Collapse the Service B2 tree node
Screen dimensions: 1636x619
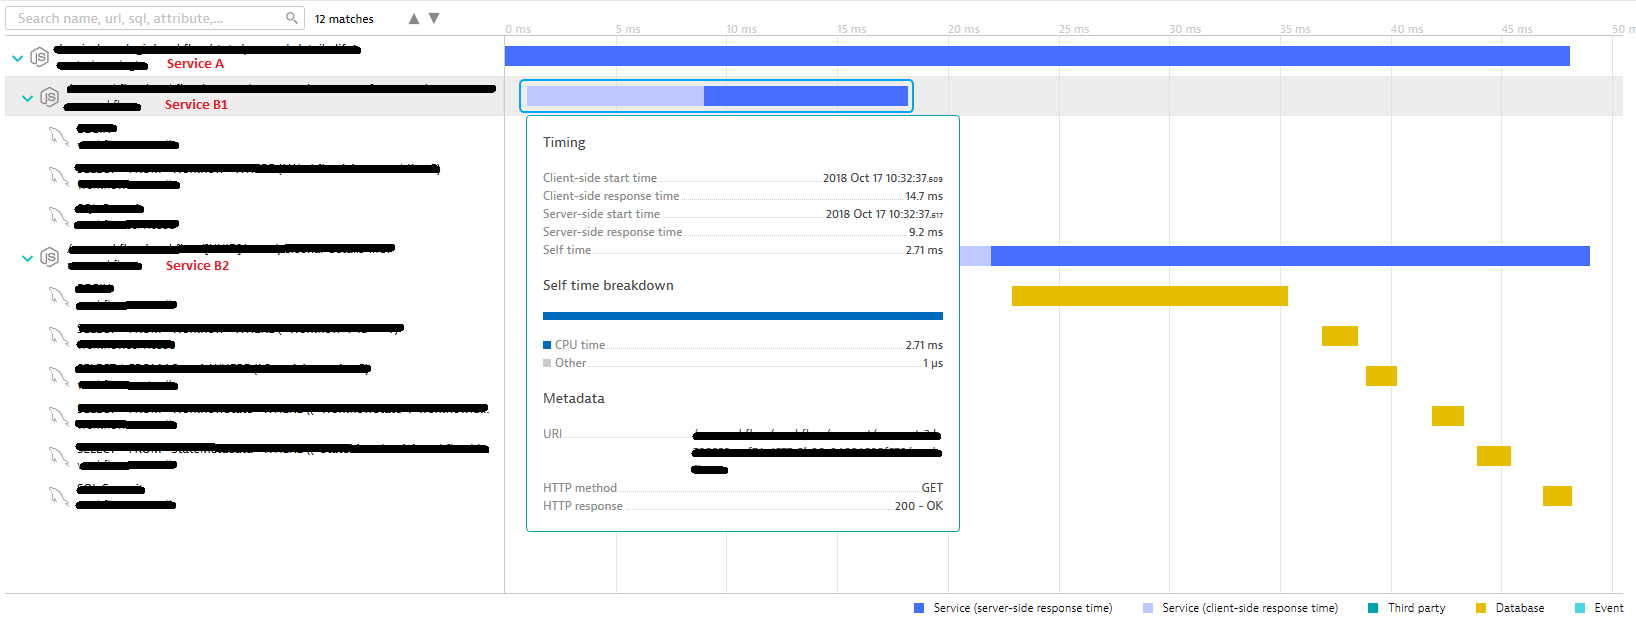(x=28, y=258)
